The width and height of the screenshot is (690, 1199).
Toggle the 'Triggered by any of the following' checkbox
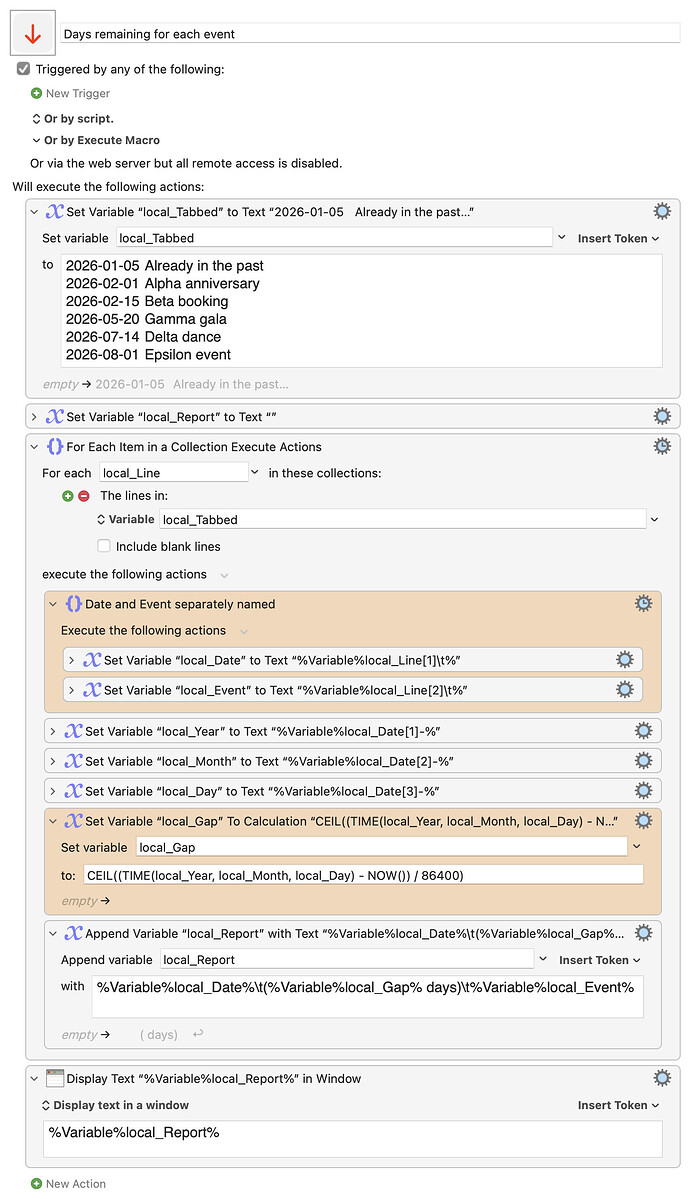22,70
